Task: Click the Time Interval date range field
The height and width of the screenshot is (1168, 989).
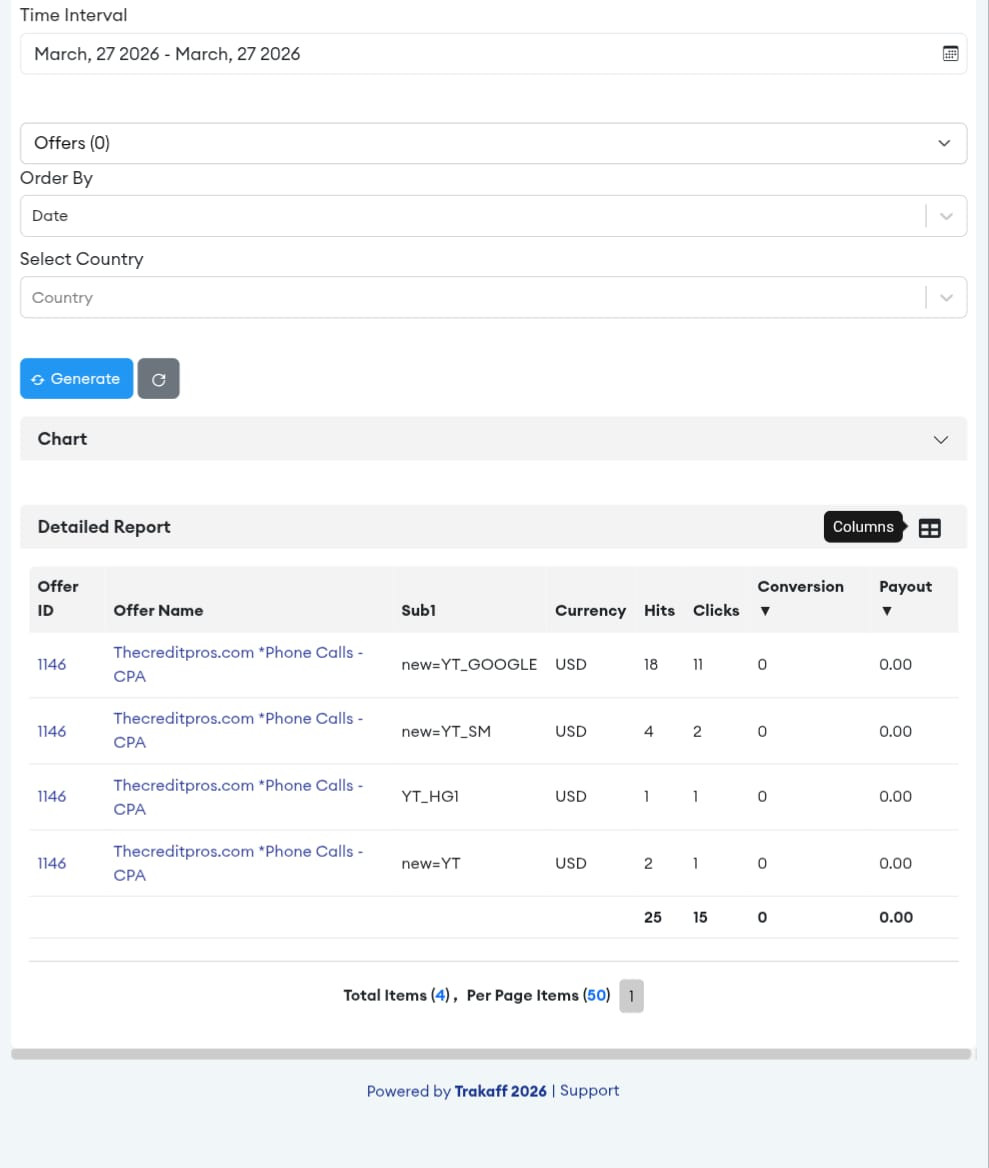Action: point(493,54)
